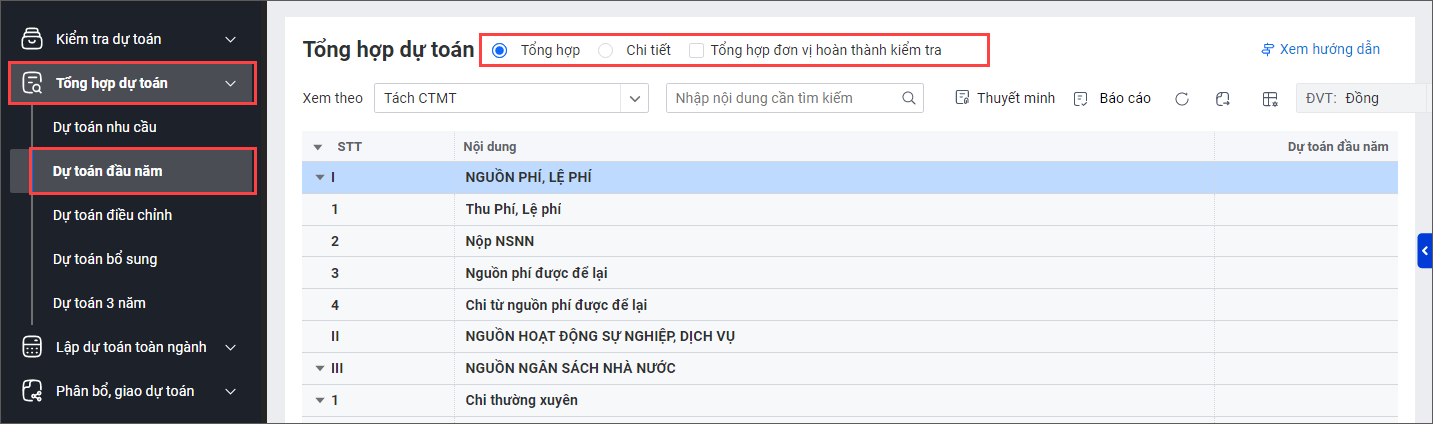Select Dự toán điều chỉnh menu item
Screen dimensions: 1433x424
(x=113, y=215)
